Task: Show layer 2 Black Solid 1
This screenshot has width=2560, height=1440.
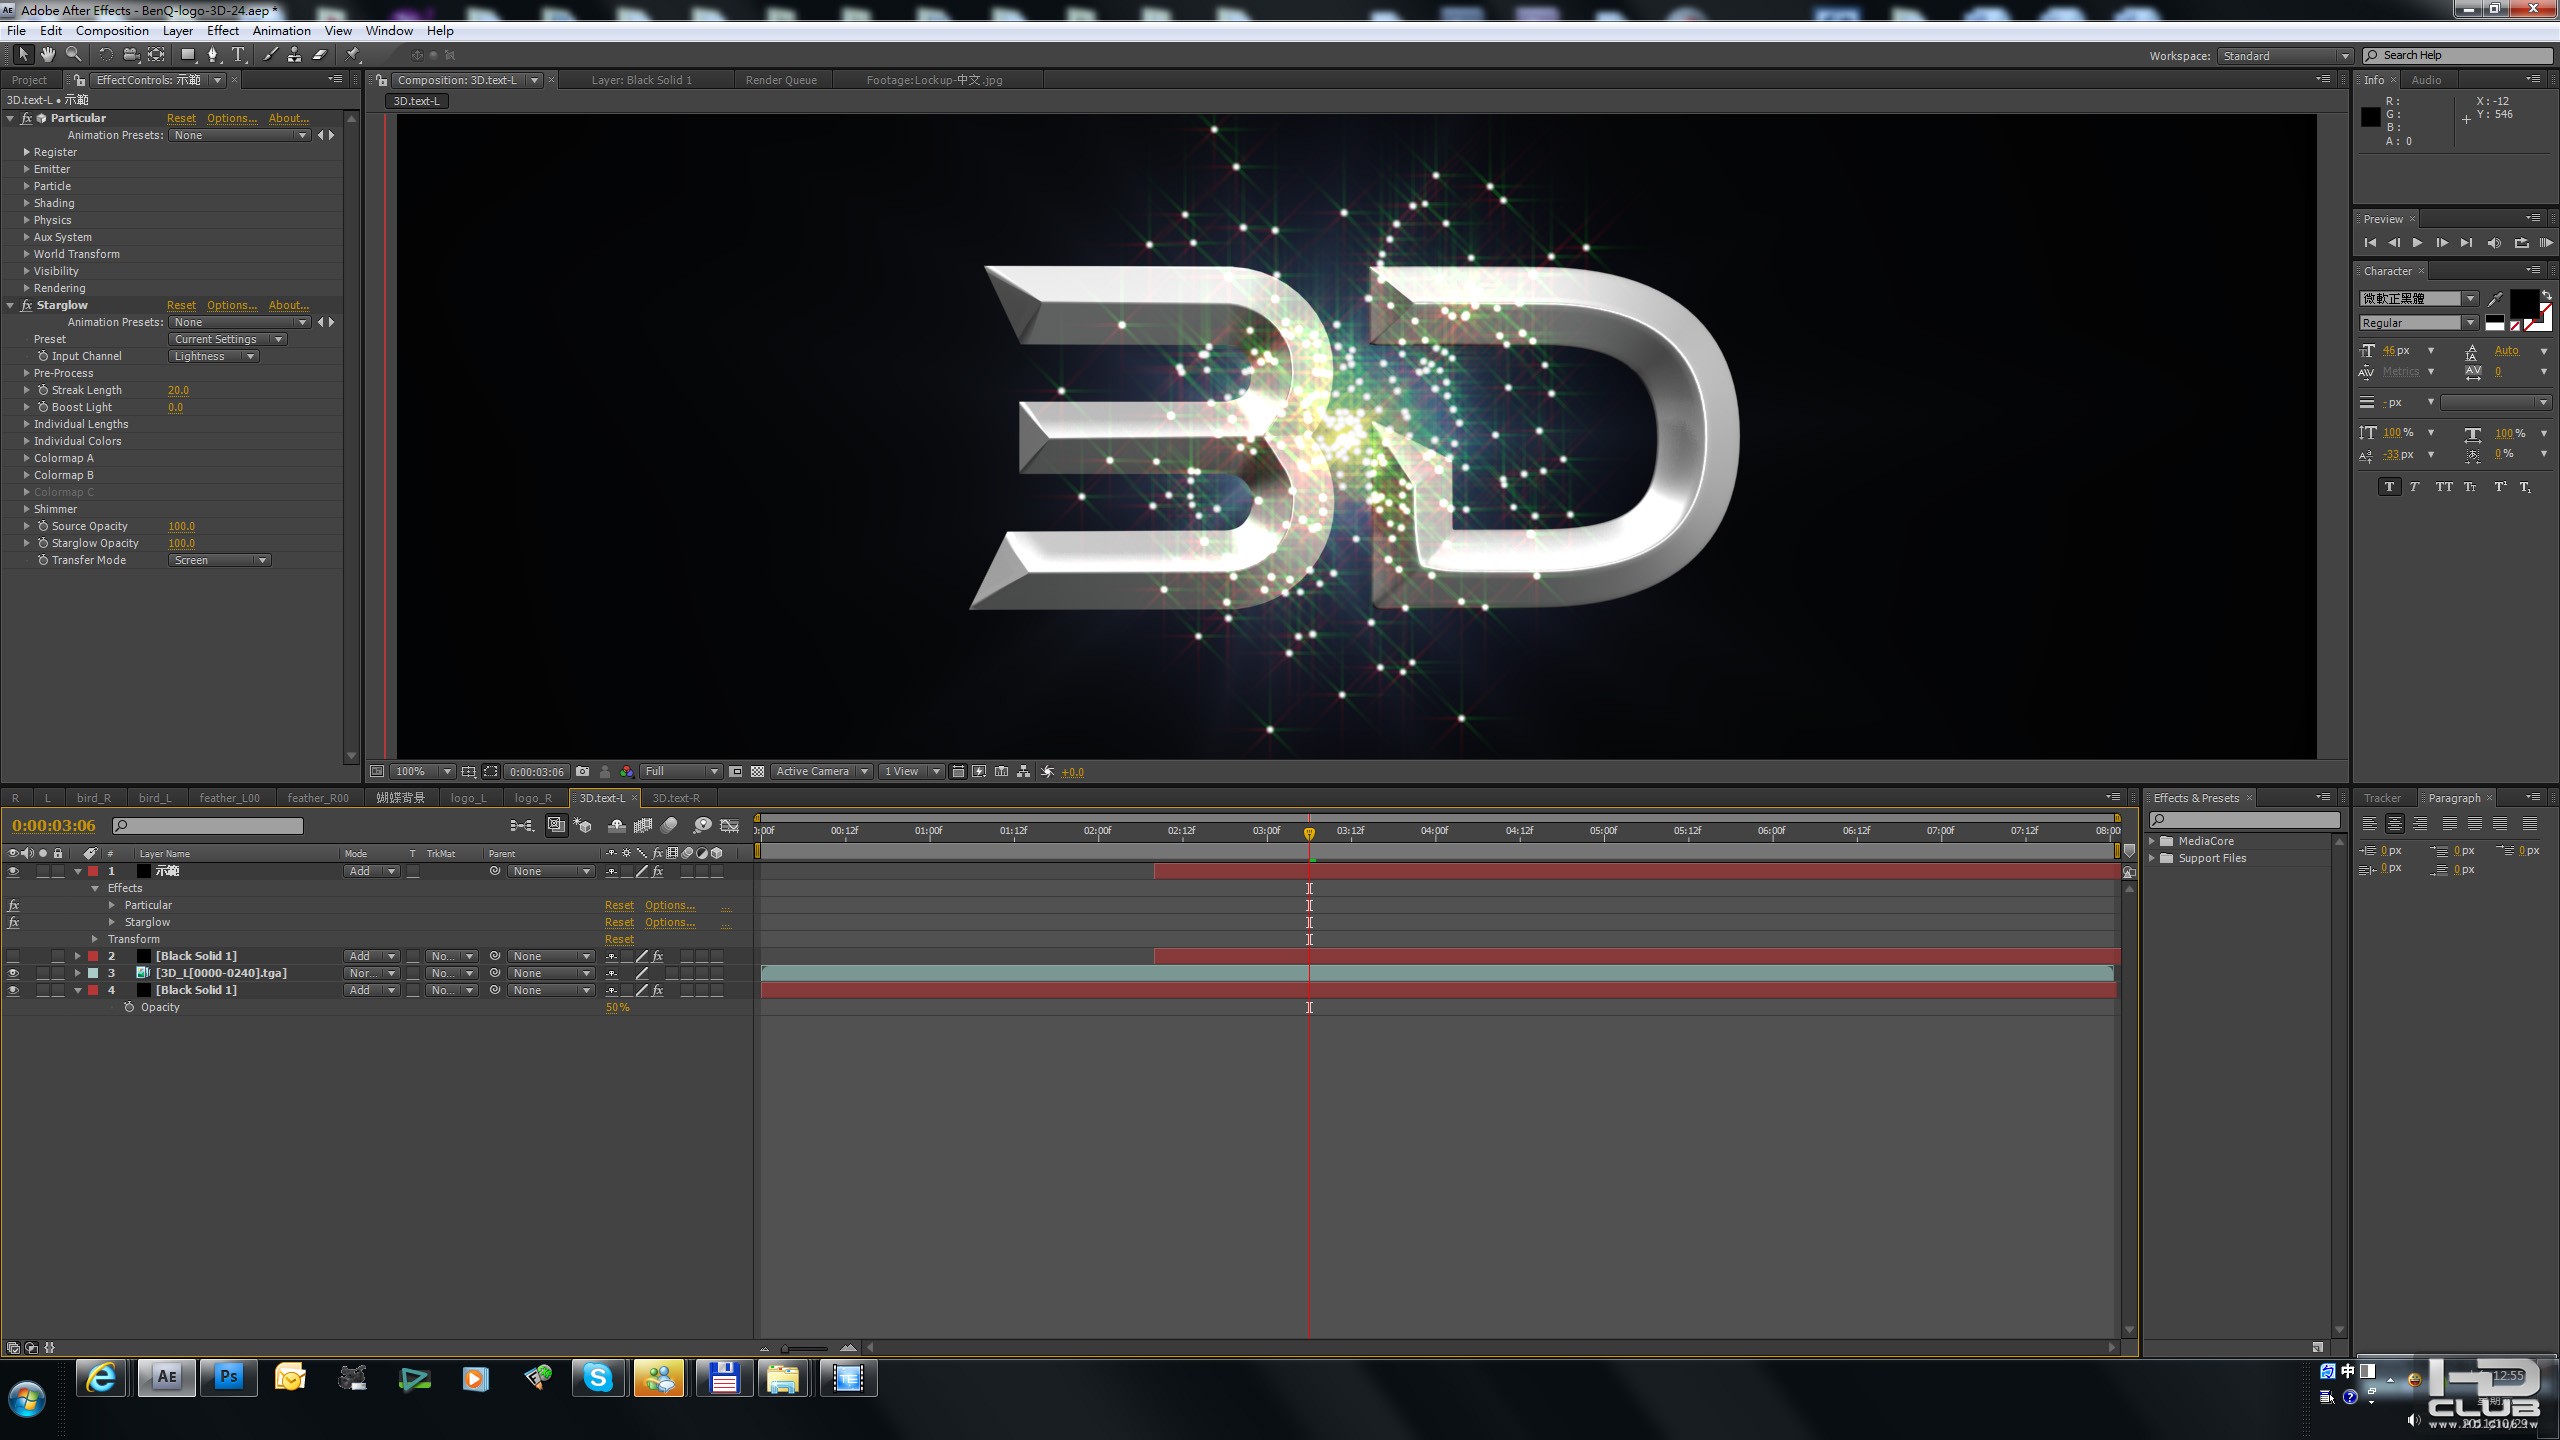Action: click(13, 956)
